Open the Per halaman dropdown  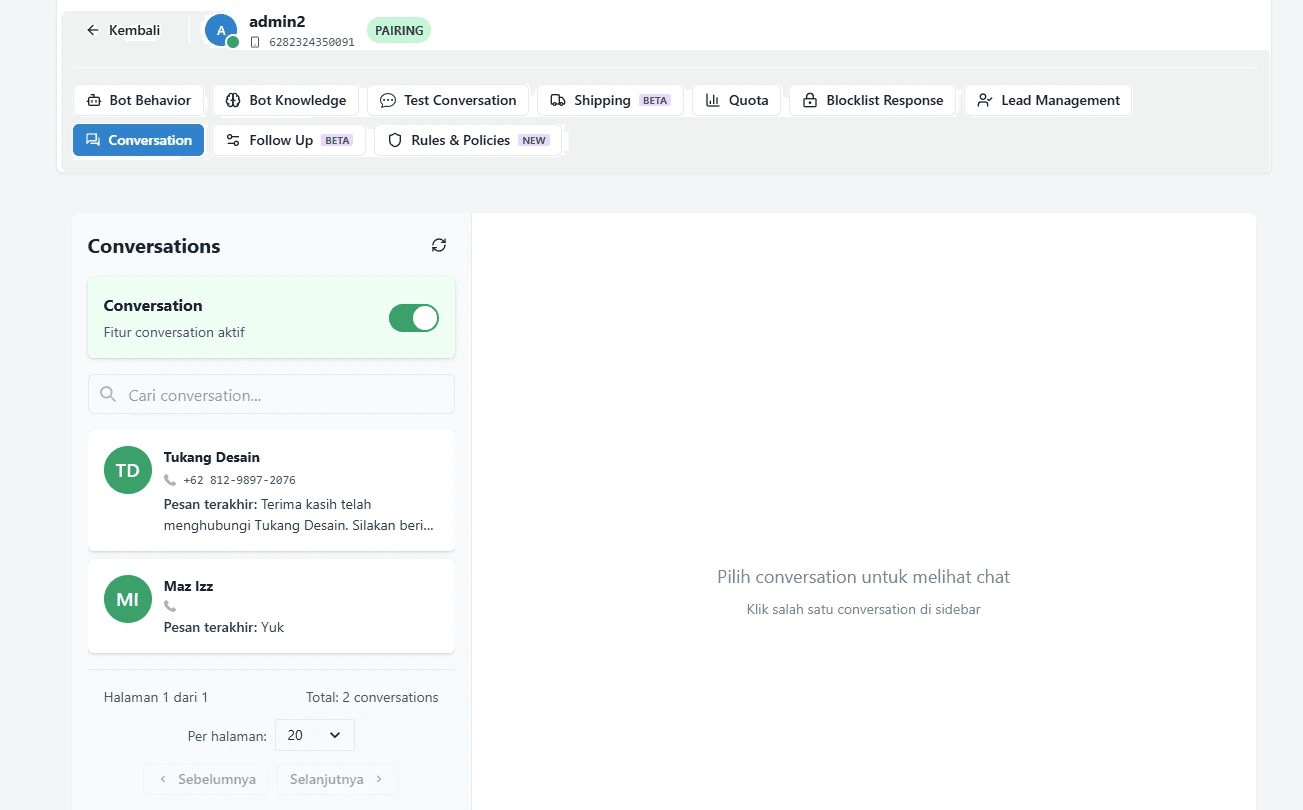[x=315, y=735]
